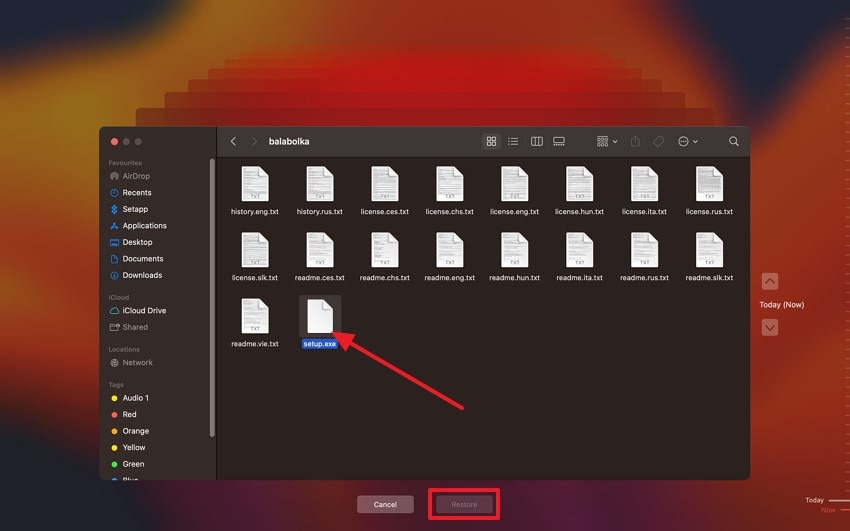The width and height of the screenshot is (850, 531).
Task: Click the Cancel button
Action: click(385, 504)
